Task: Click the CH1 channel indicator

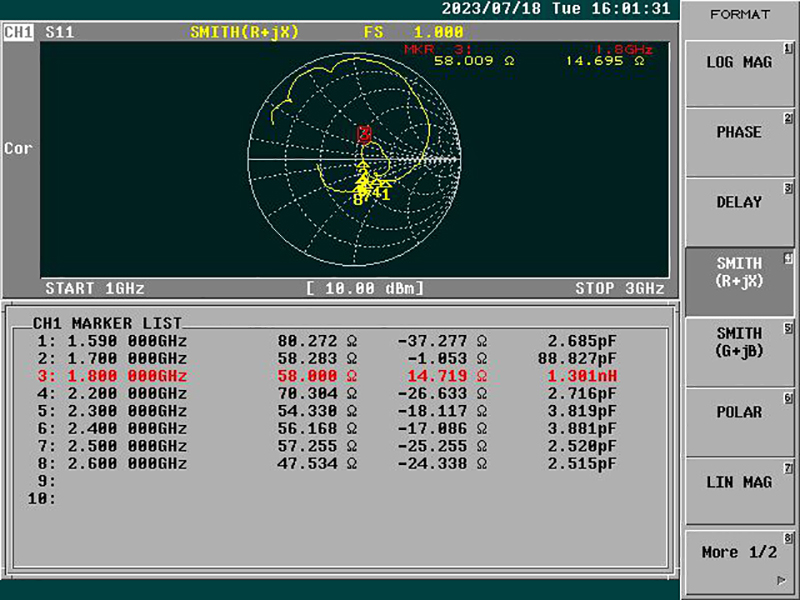Action: 19,32
